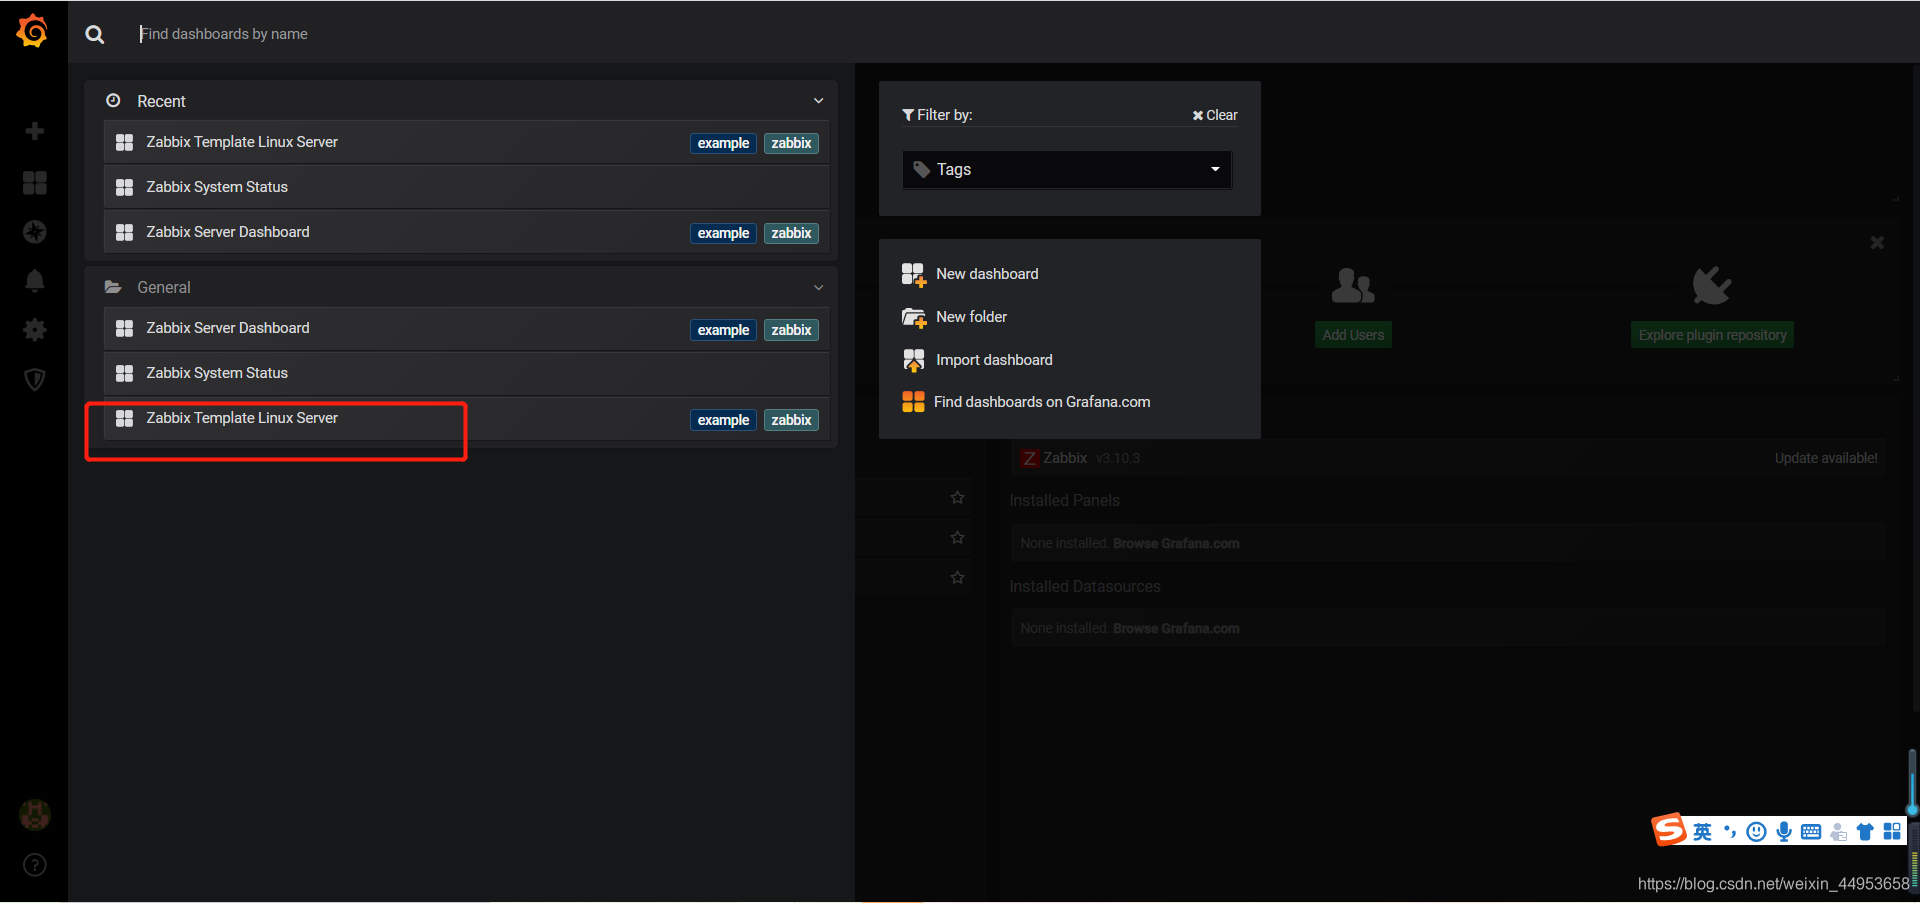This screenshot has height=903, width=1920.
Task: Open the Explore compass icon in sidebar
Action: [x=35, y=232]
